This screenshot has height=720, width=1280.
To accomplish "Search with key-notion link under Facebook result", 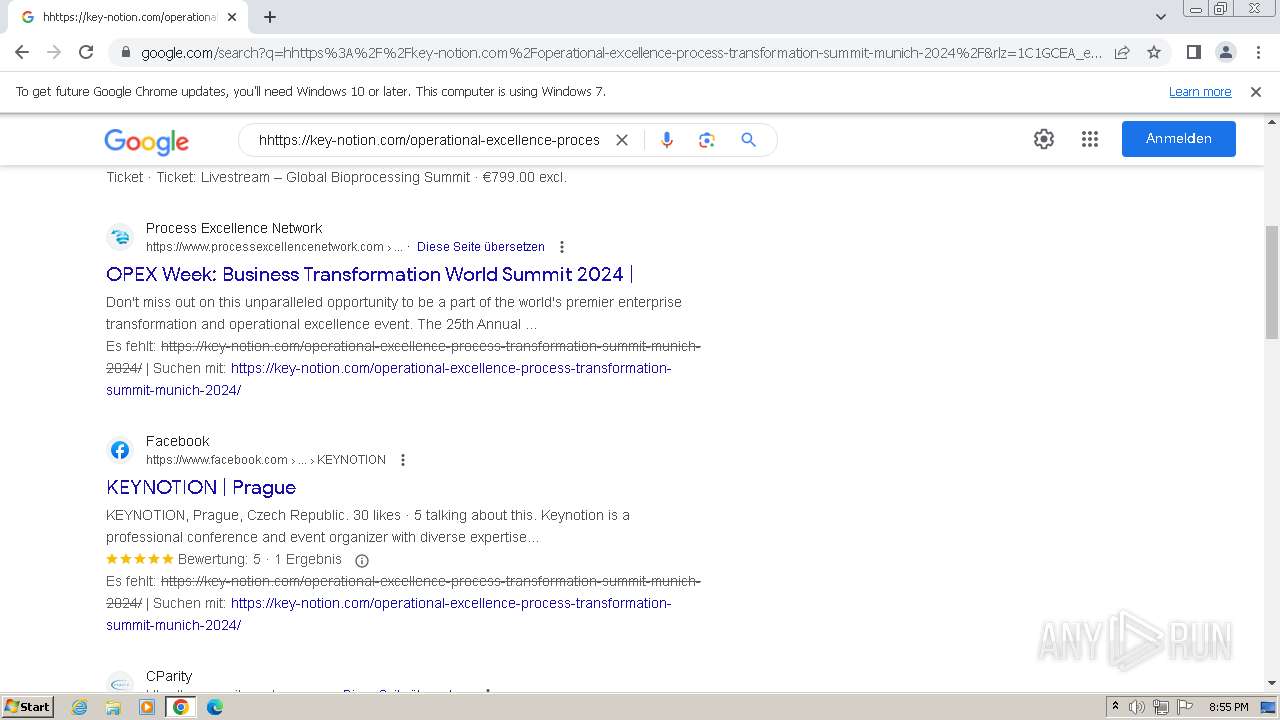I will (389, 614).
